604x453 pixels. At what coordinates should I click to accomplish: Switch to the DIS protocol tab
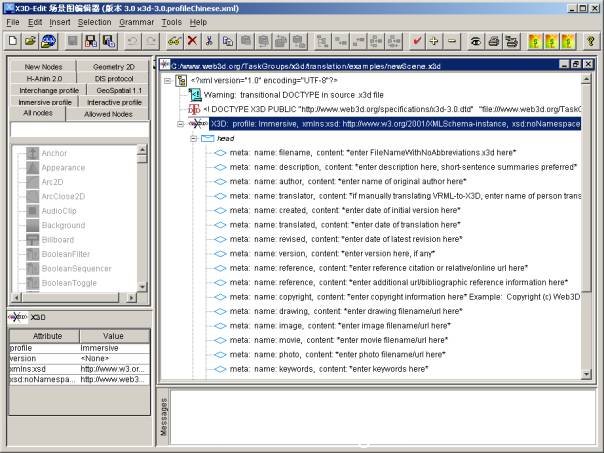tap(114, 78)
